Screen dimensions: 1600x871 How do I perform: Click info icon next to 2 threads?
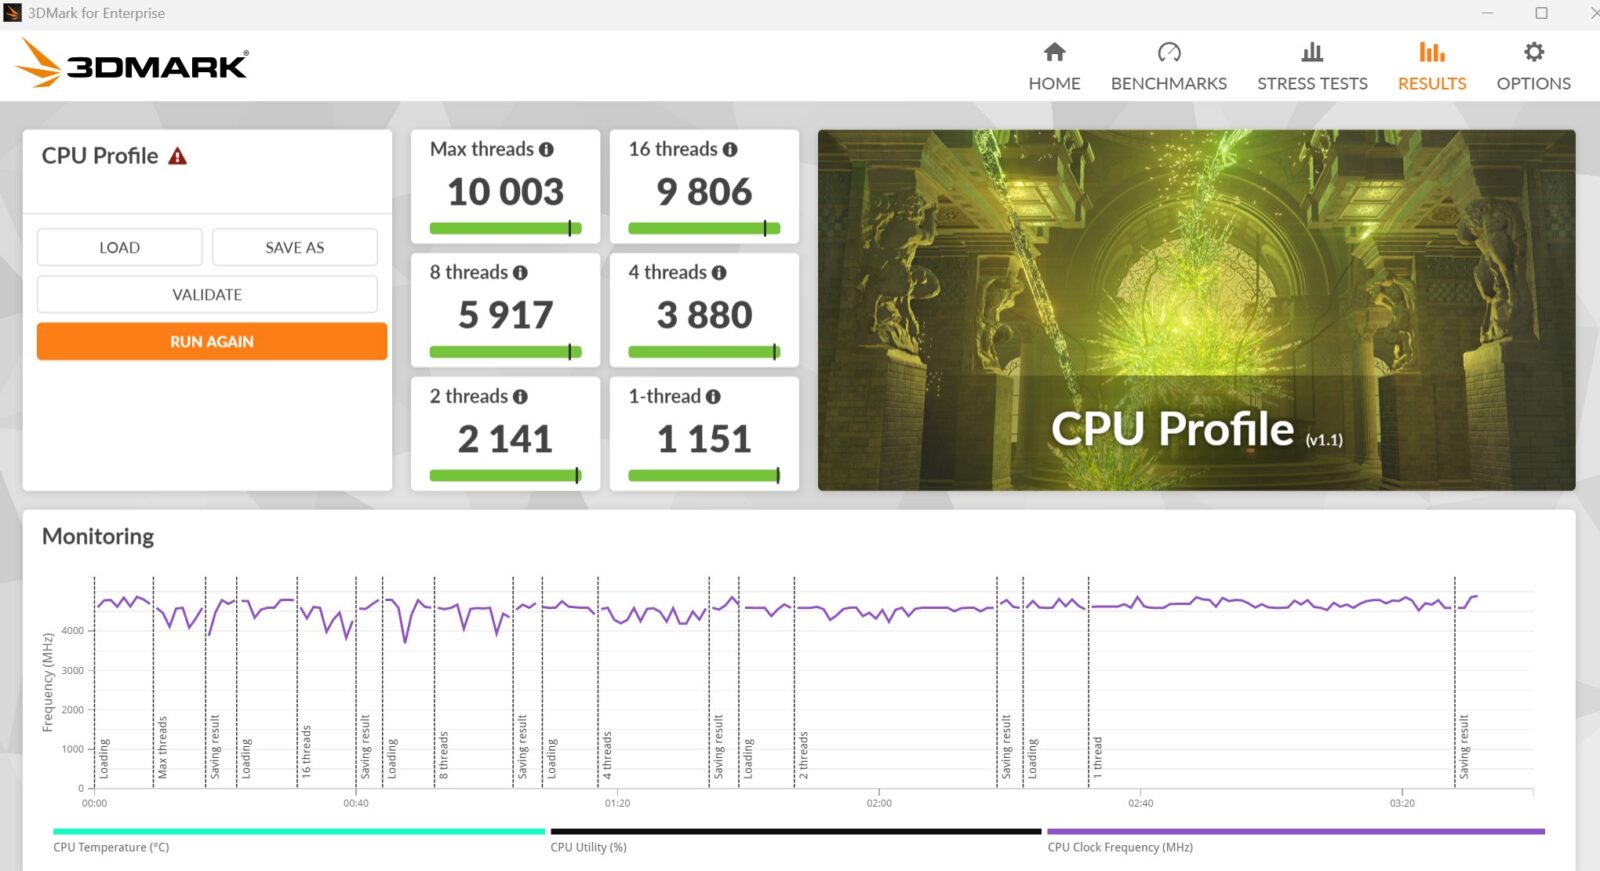click(x=520, y=397)
